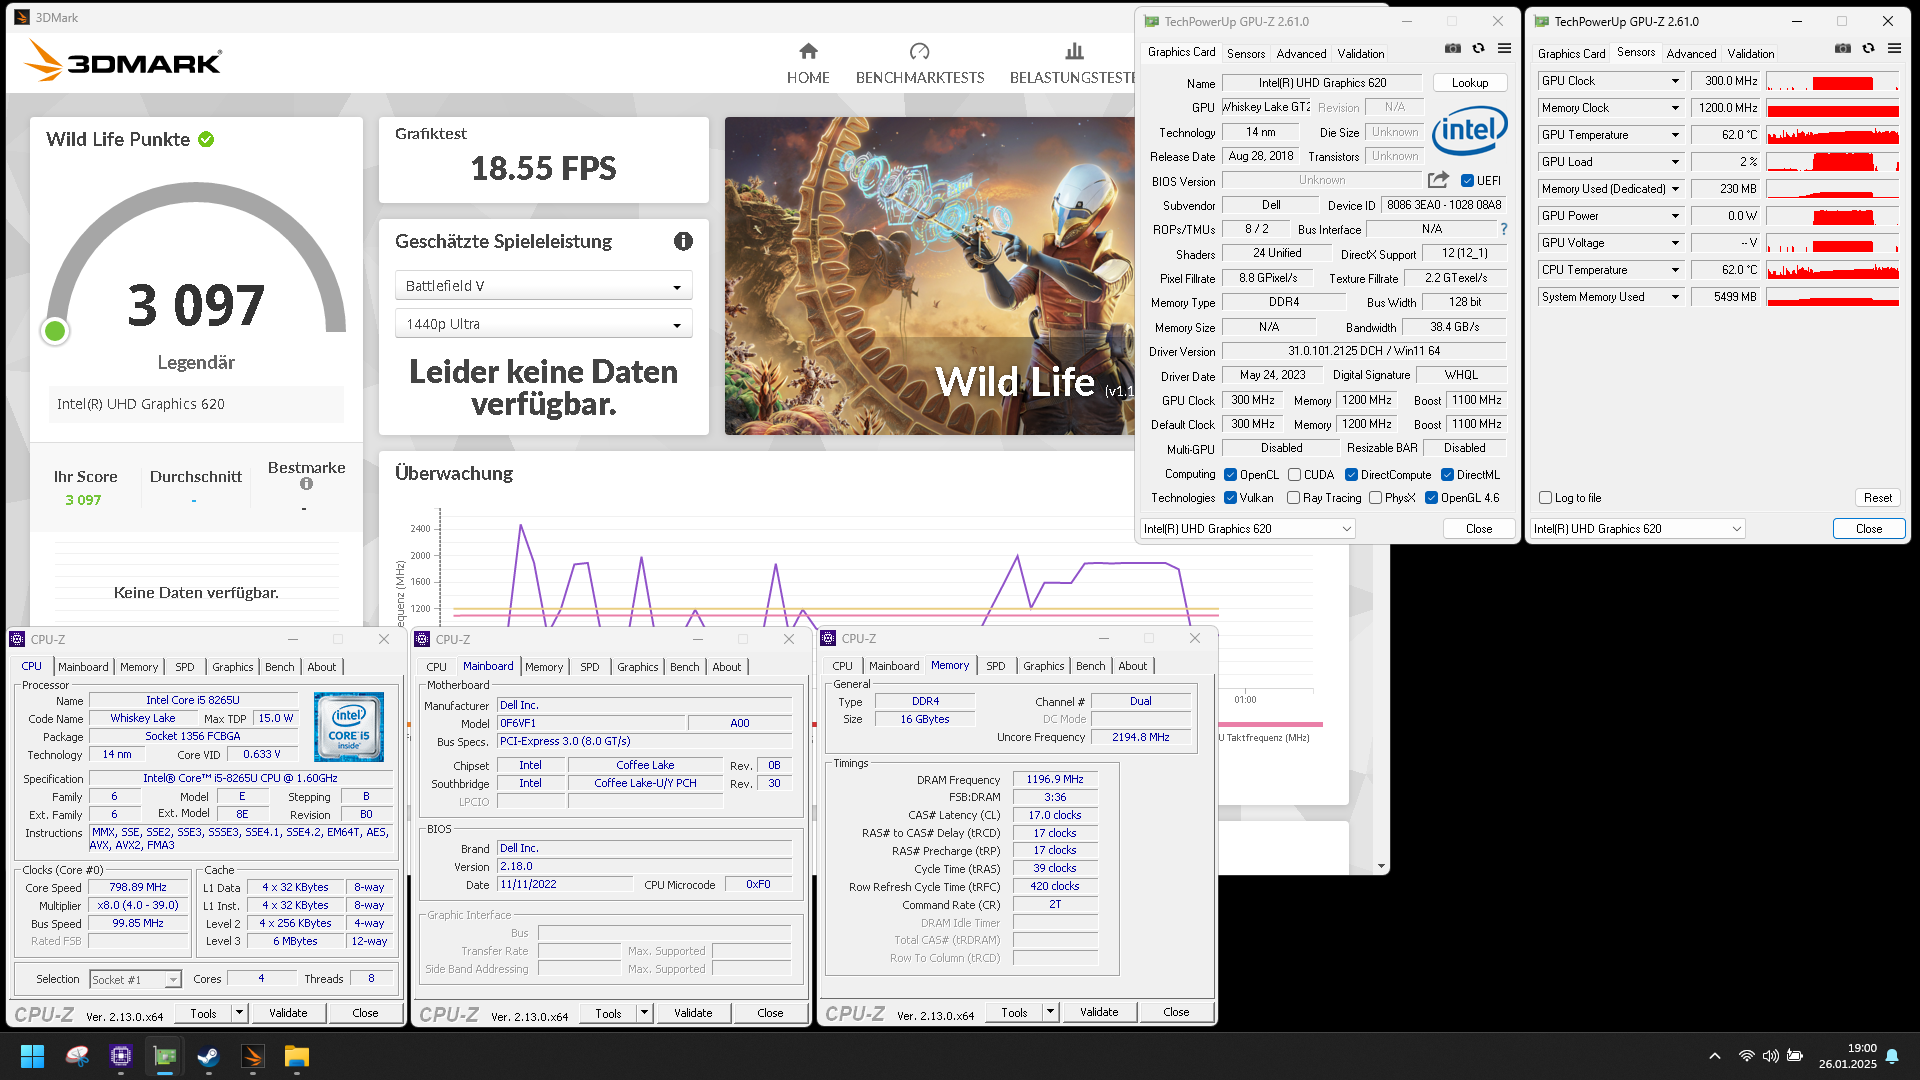Open GPU selector in GPU-Z Graphics Card window
Image resolution: width=1920 pixels, height=1080 pixels.
tap(1248, 529)
